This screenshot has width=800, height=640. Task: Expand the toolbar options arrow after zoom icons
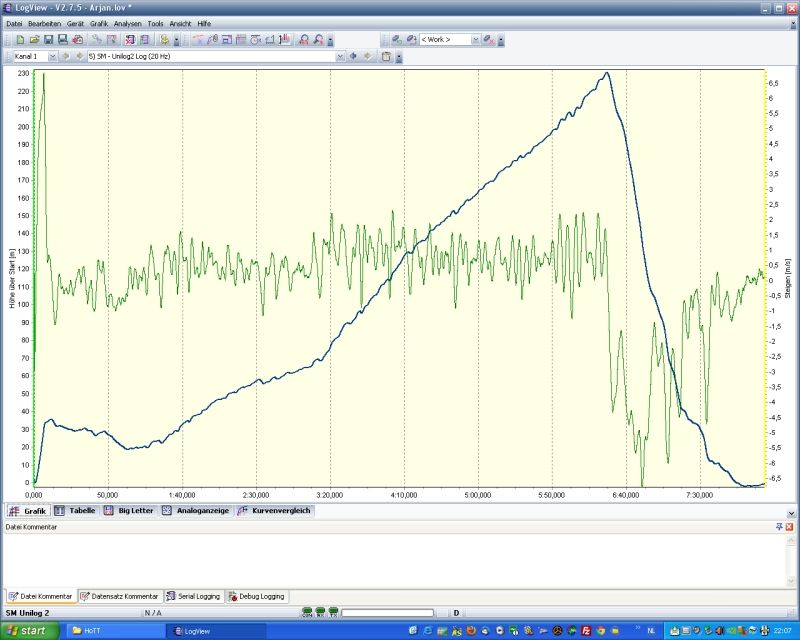click(x=331, y=41)
